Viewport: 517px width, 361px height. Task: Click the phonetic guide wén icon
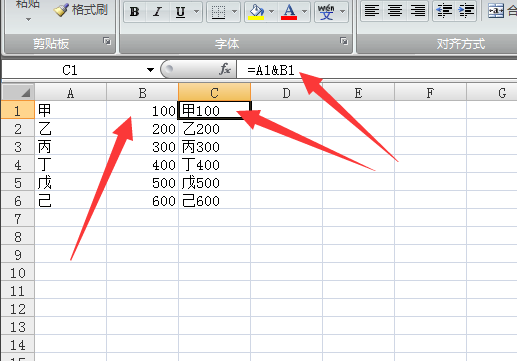pos(326,12)
